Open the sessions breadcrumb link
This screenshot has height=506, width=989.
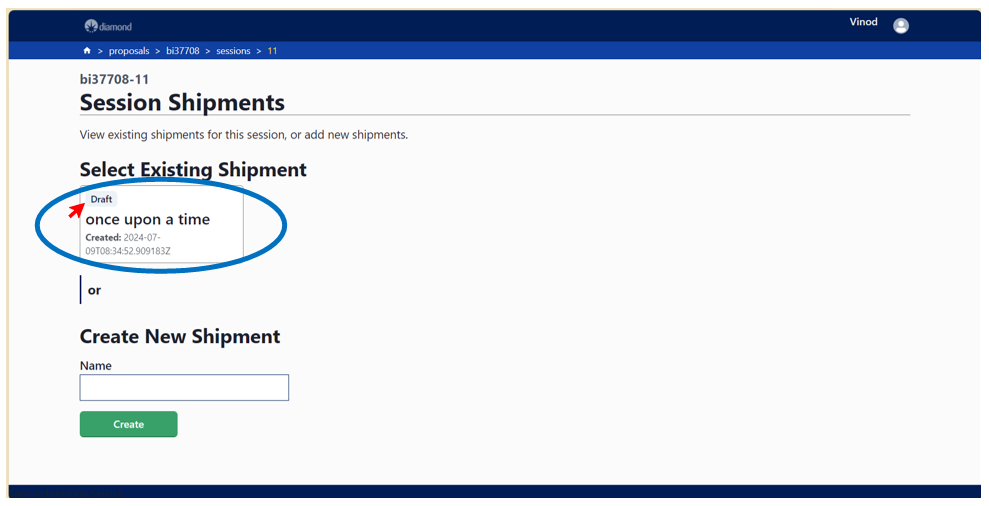click(233, 51)
